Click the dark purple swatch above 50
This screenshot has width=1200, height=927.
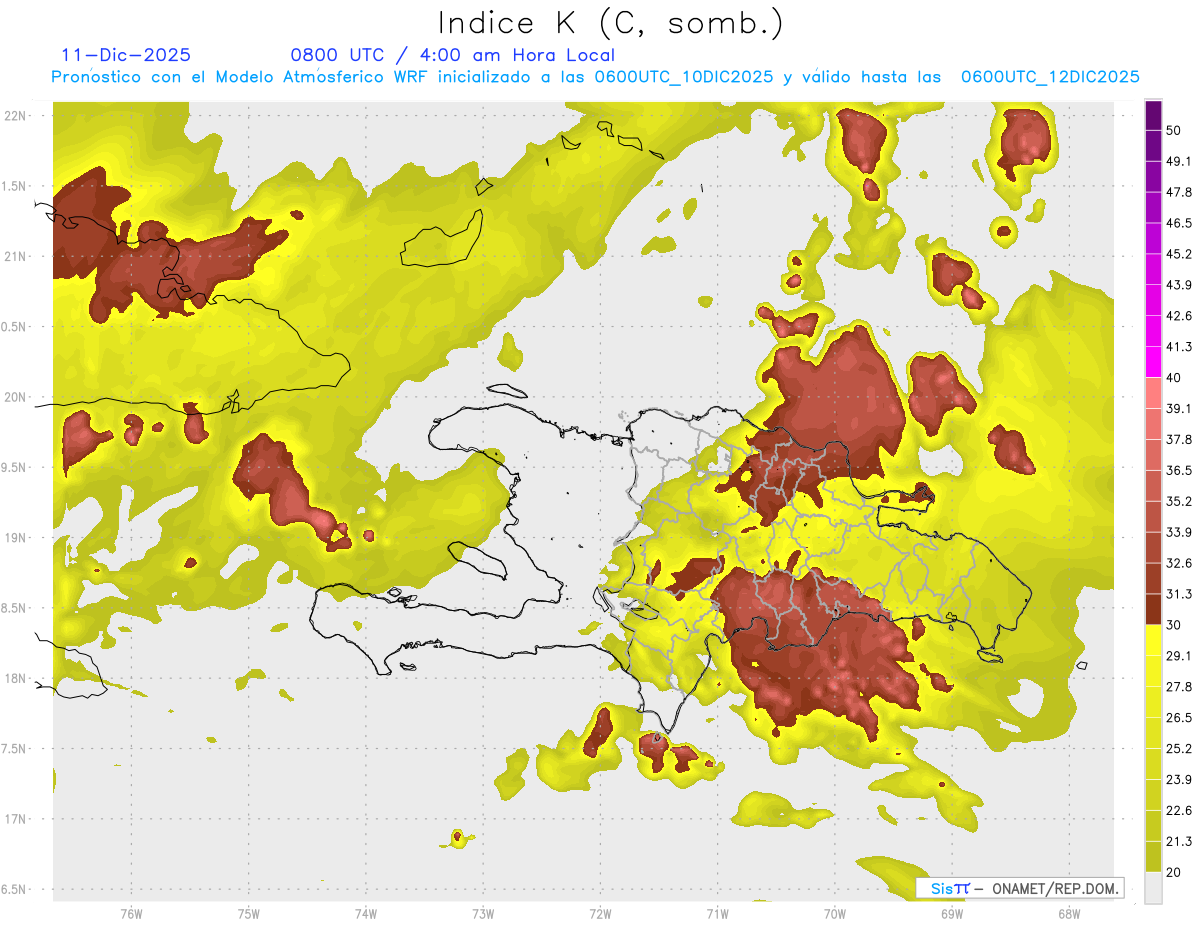1153,116
